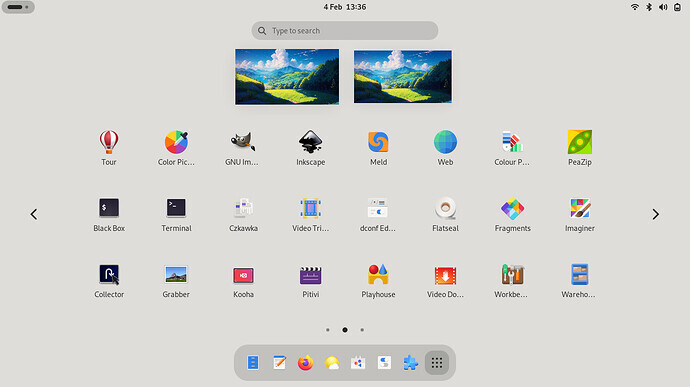Screen dimensions: 690x387
Task: Open the calendar-style icon in dock
Action: point(358,362)
